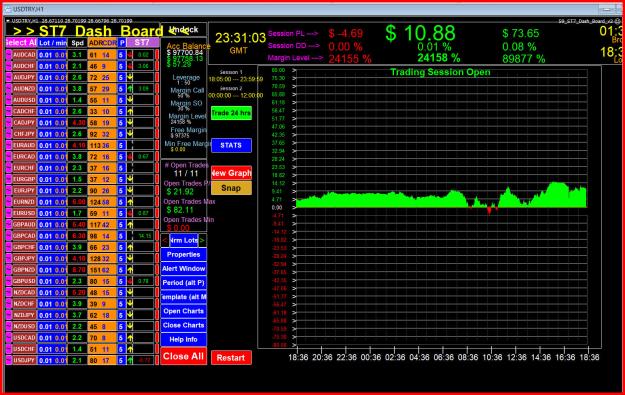Click the Lot / min column header
The width and height of the screenshot is (625, 395).
pos(53,43)
